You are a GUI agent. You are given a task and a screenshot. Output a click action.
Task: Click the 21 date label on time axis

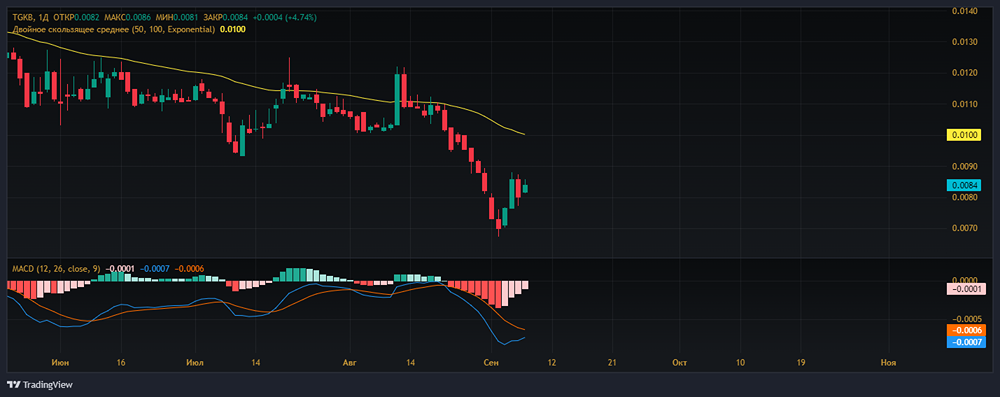coord(612,363)
